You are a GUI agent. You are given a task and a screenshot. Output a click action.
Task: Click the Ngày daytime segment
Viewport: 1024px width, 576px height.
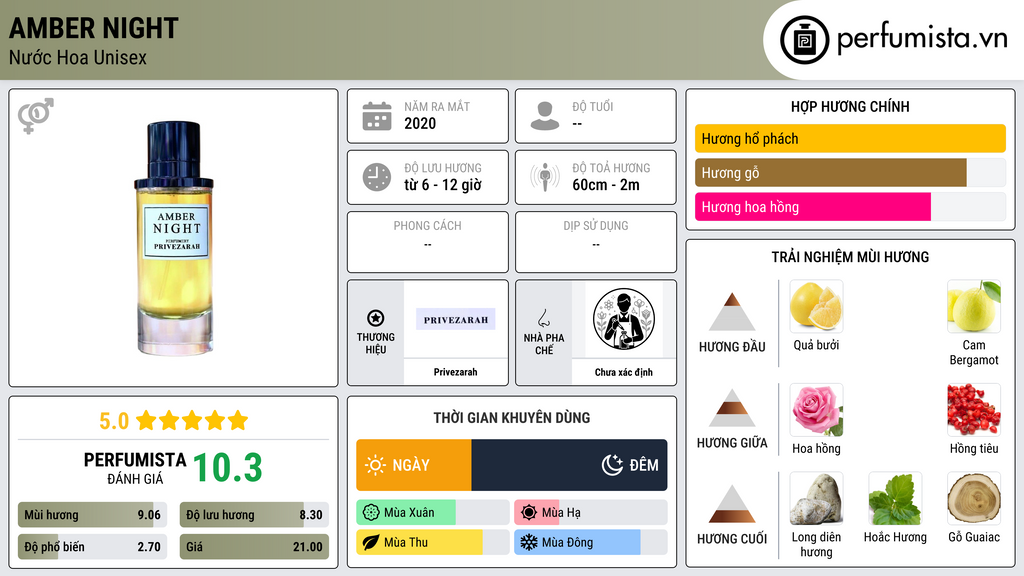tap(413, 465)
